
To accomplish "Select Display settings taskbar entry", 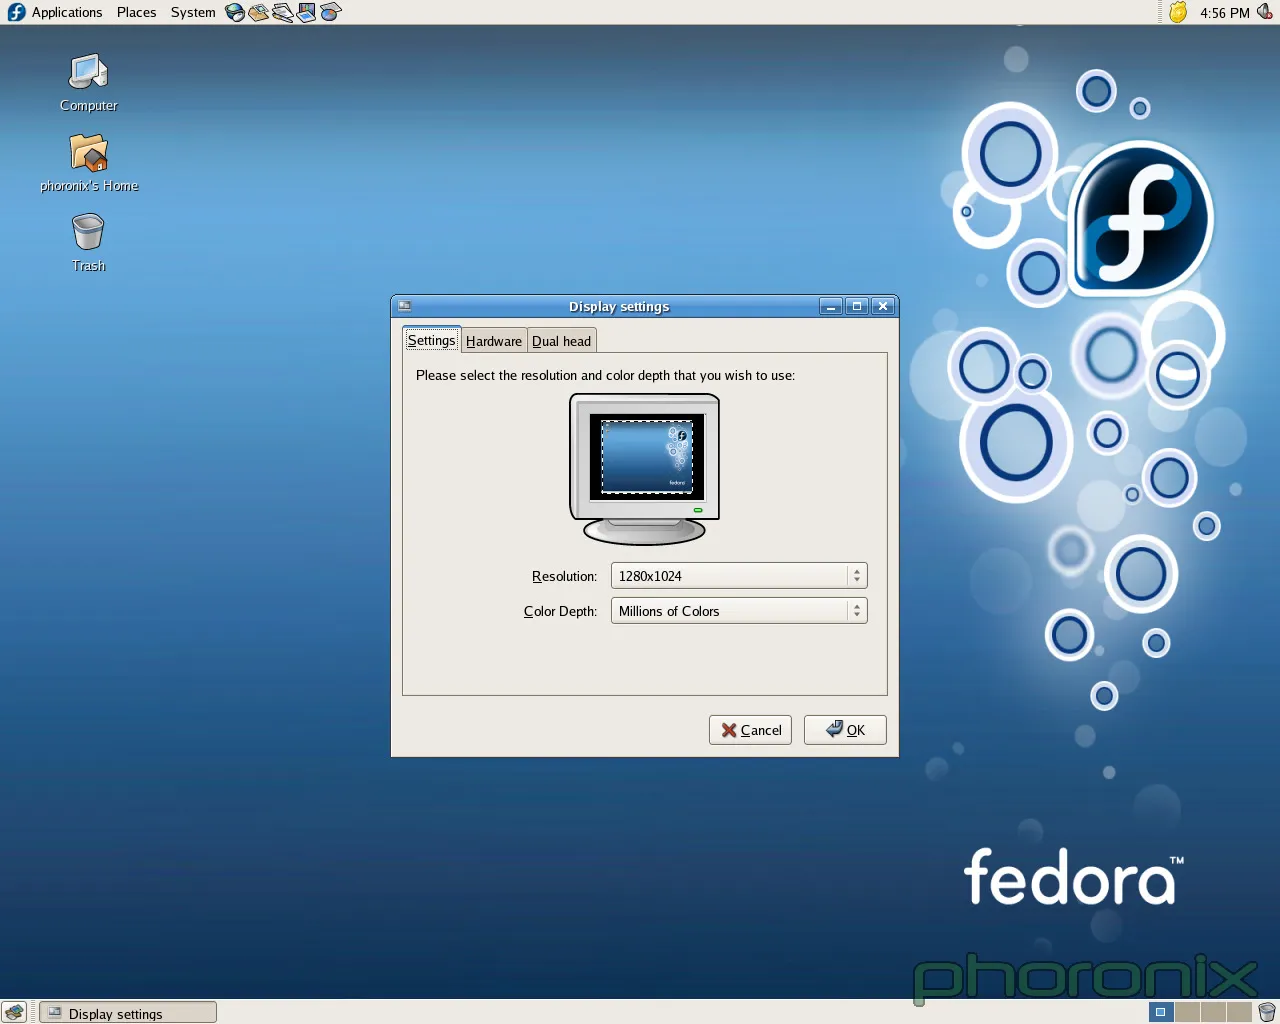I will (128, 1013).
